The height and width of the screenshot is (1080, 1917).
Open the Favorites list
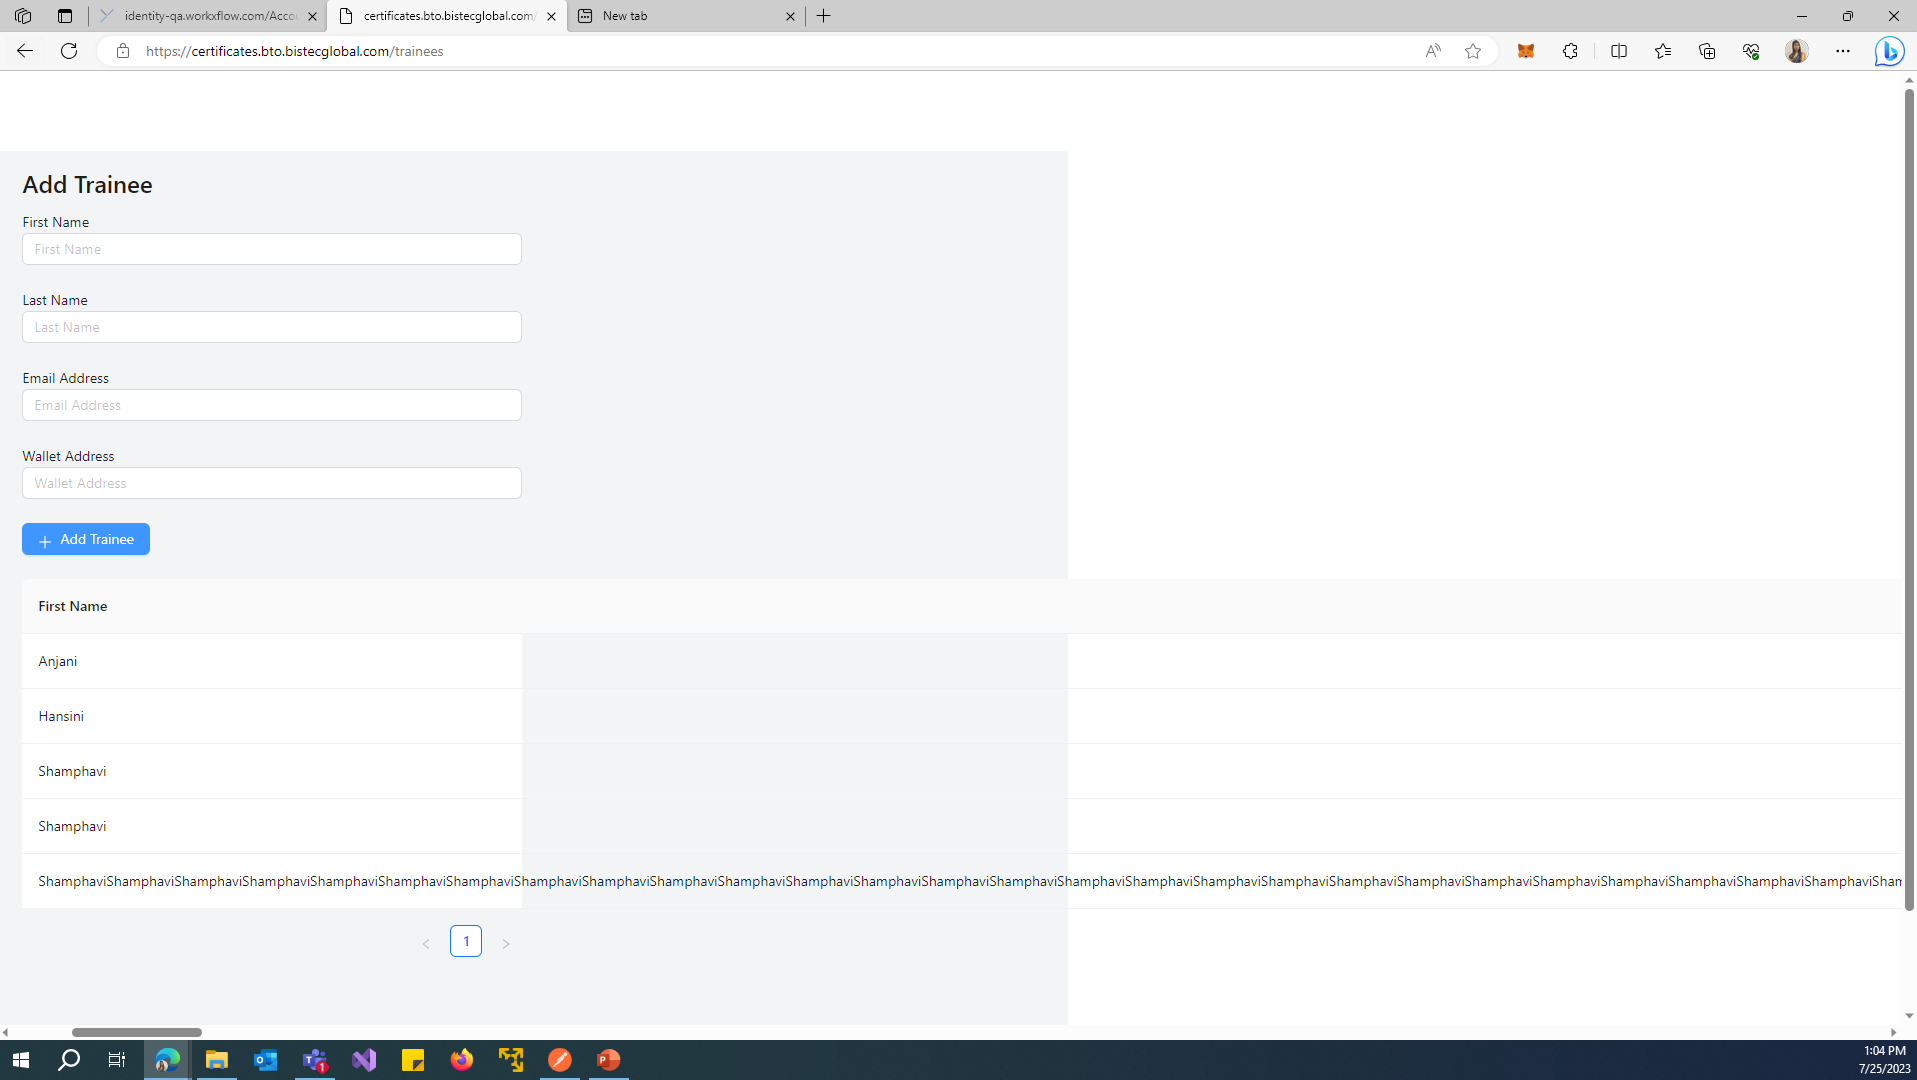pyautogui.click(x=1663, y=51)
